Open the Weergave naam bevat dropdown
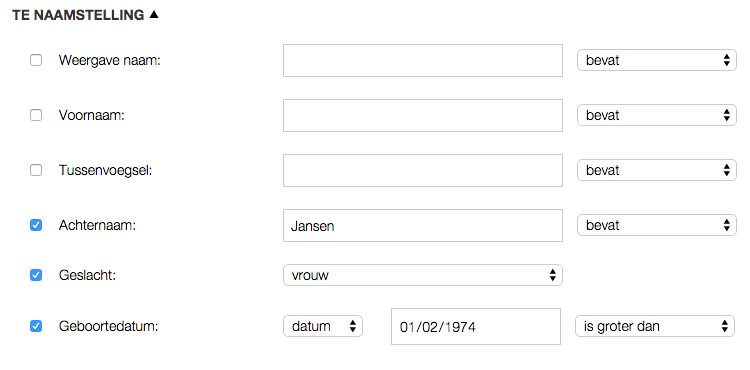The width and height of the screenshot is (750, 370). click(x=657, y=60)
